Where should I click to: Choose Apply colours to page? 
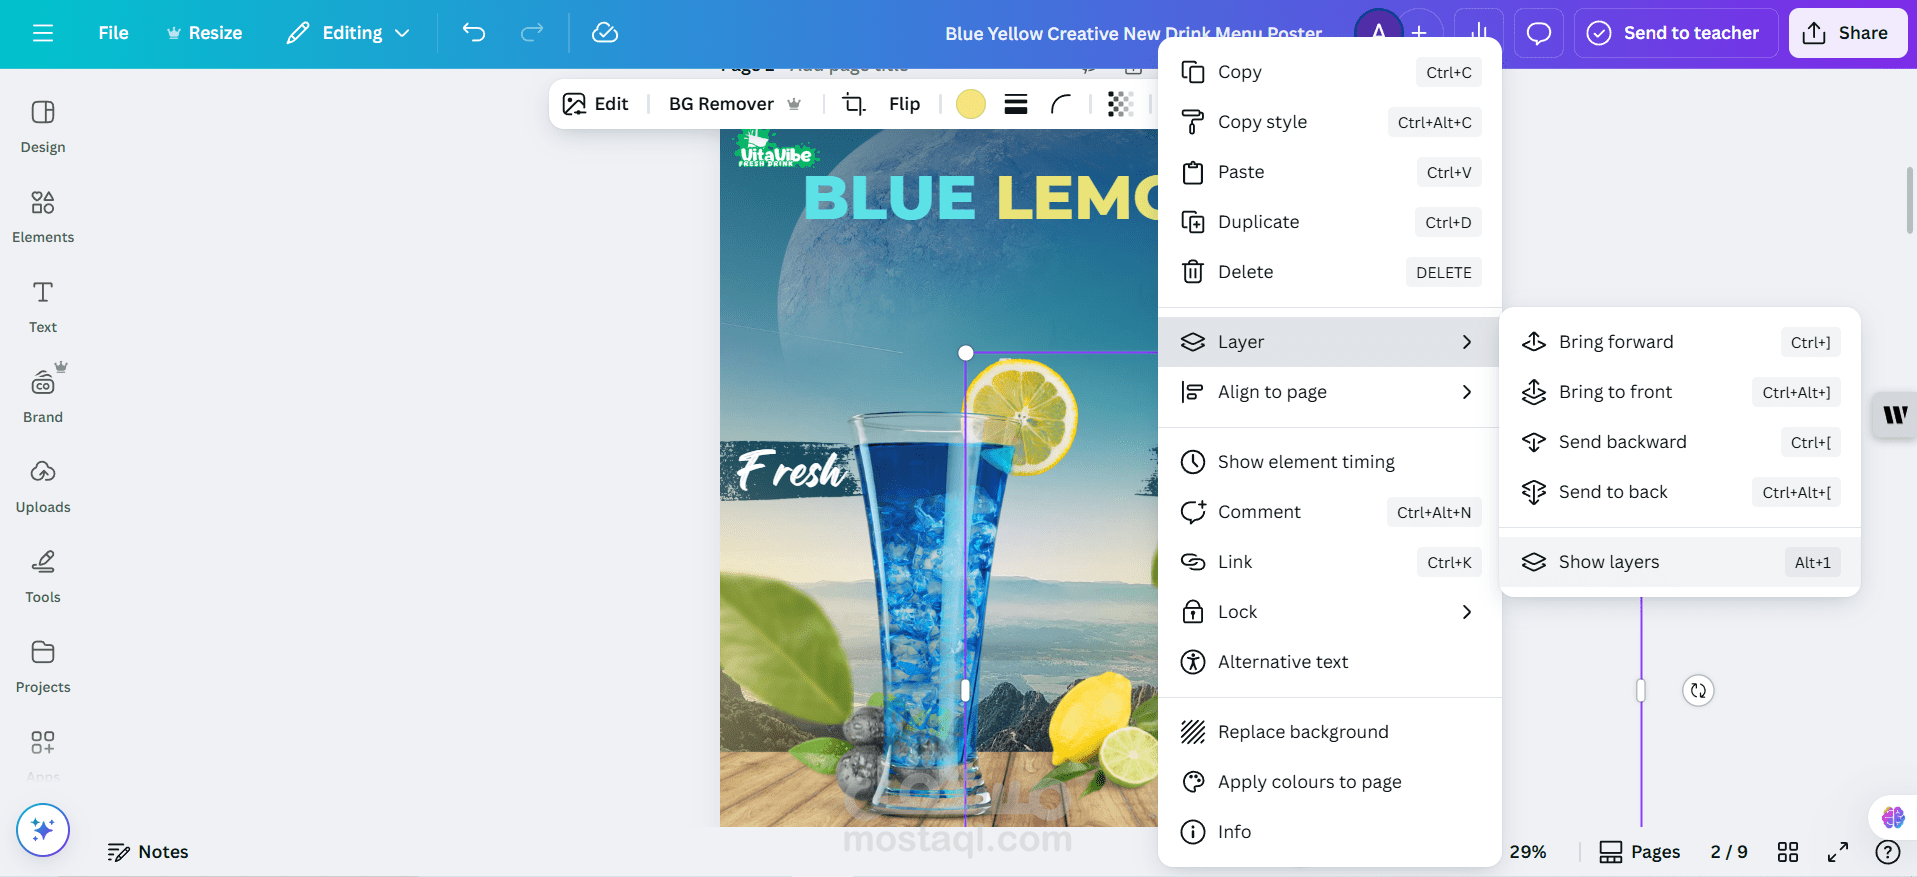coord(1330,782)
